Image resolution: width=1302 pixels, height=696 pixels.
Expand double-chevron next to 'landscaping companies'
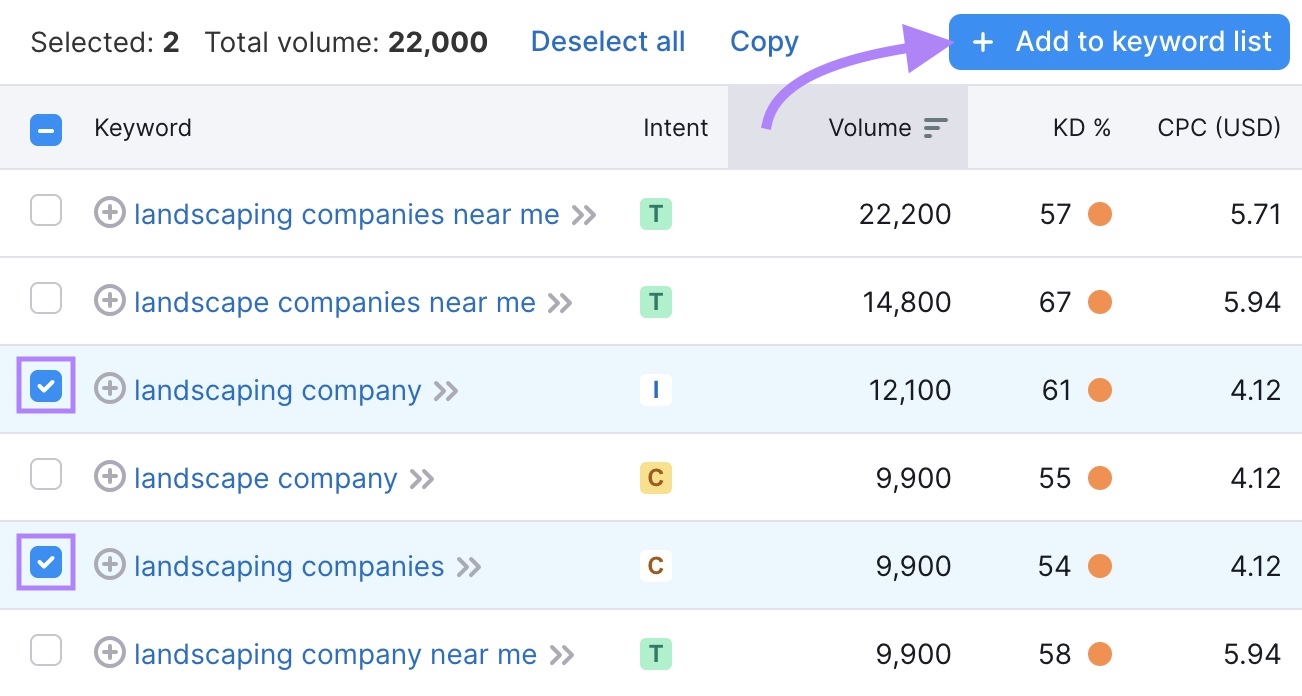tap(469, 566)
